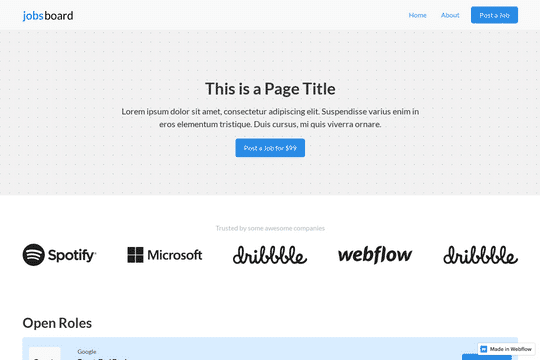This screenshot has width=540, height=360.
Task: Click the Google company name in job card
Action: pyautogui.click(x=87, y=351)
